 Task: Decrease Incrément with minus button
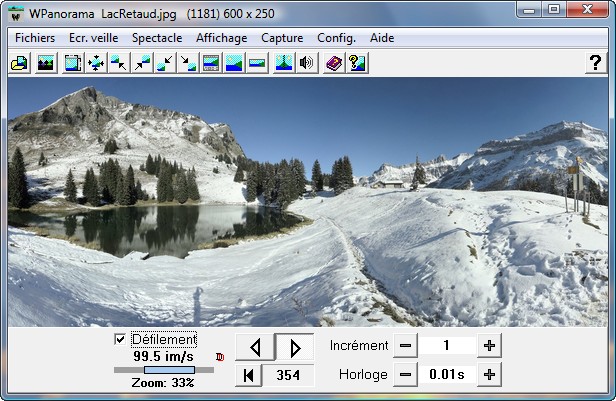point(405,346)
